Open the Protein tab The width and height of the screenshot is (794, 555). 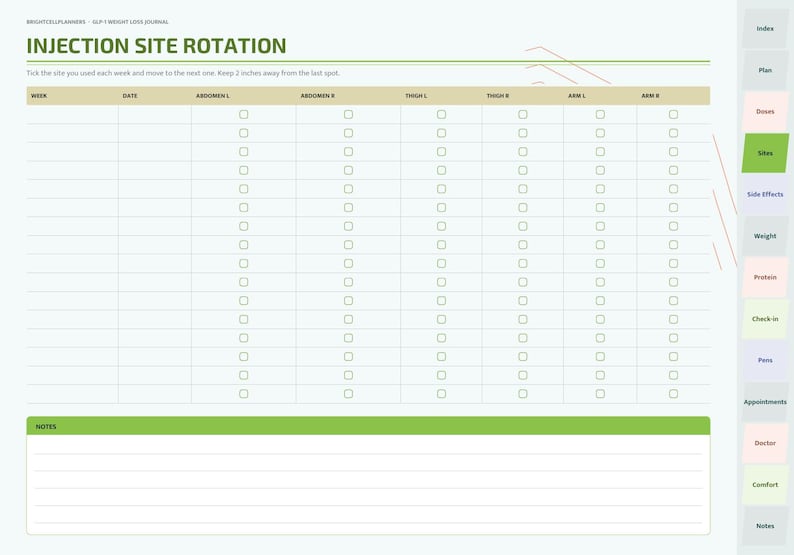coord(765,278)
